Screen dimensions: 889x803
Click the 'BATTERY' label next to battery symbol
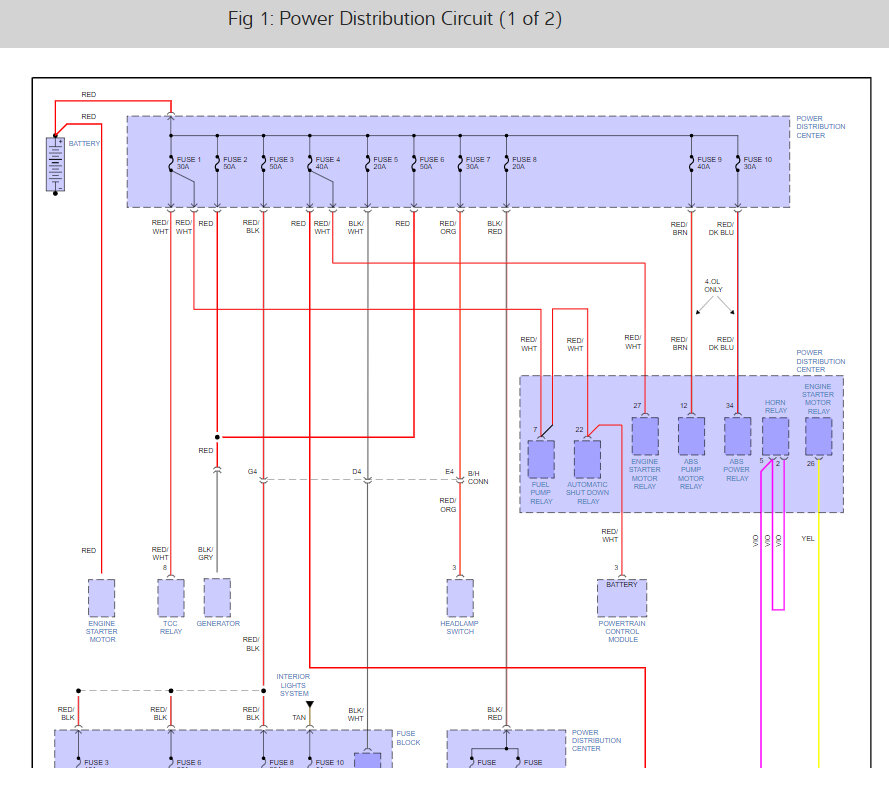point(84,143)
